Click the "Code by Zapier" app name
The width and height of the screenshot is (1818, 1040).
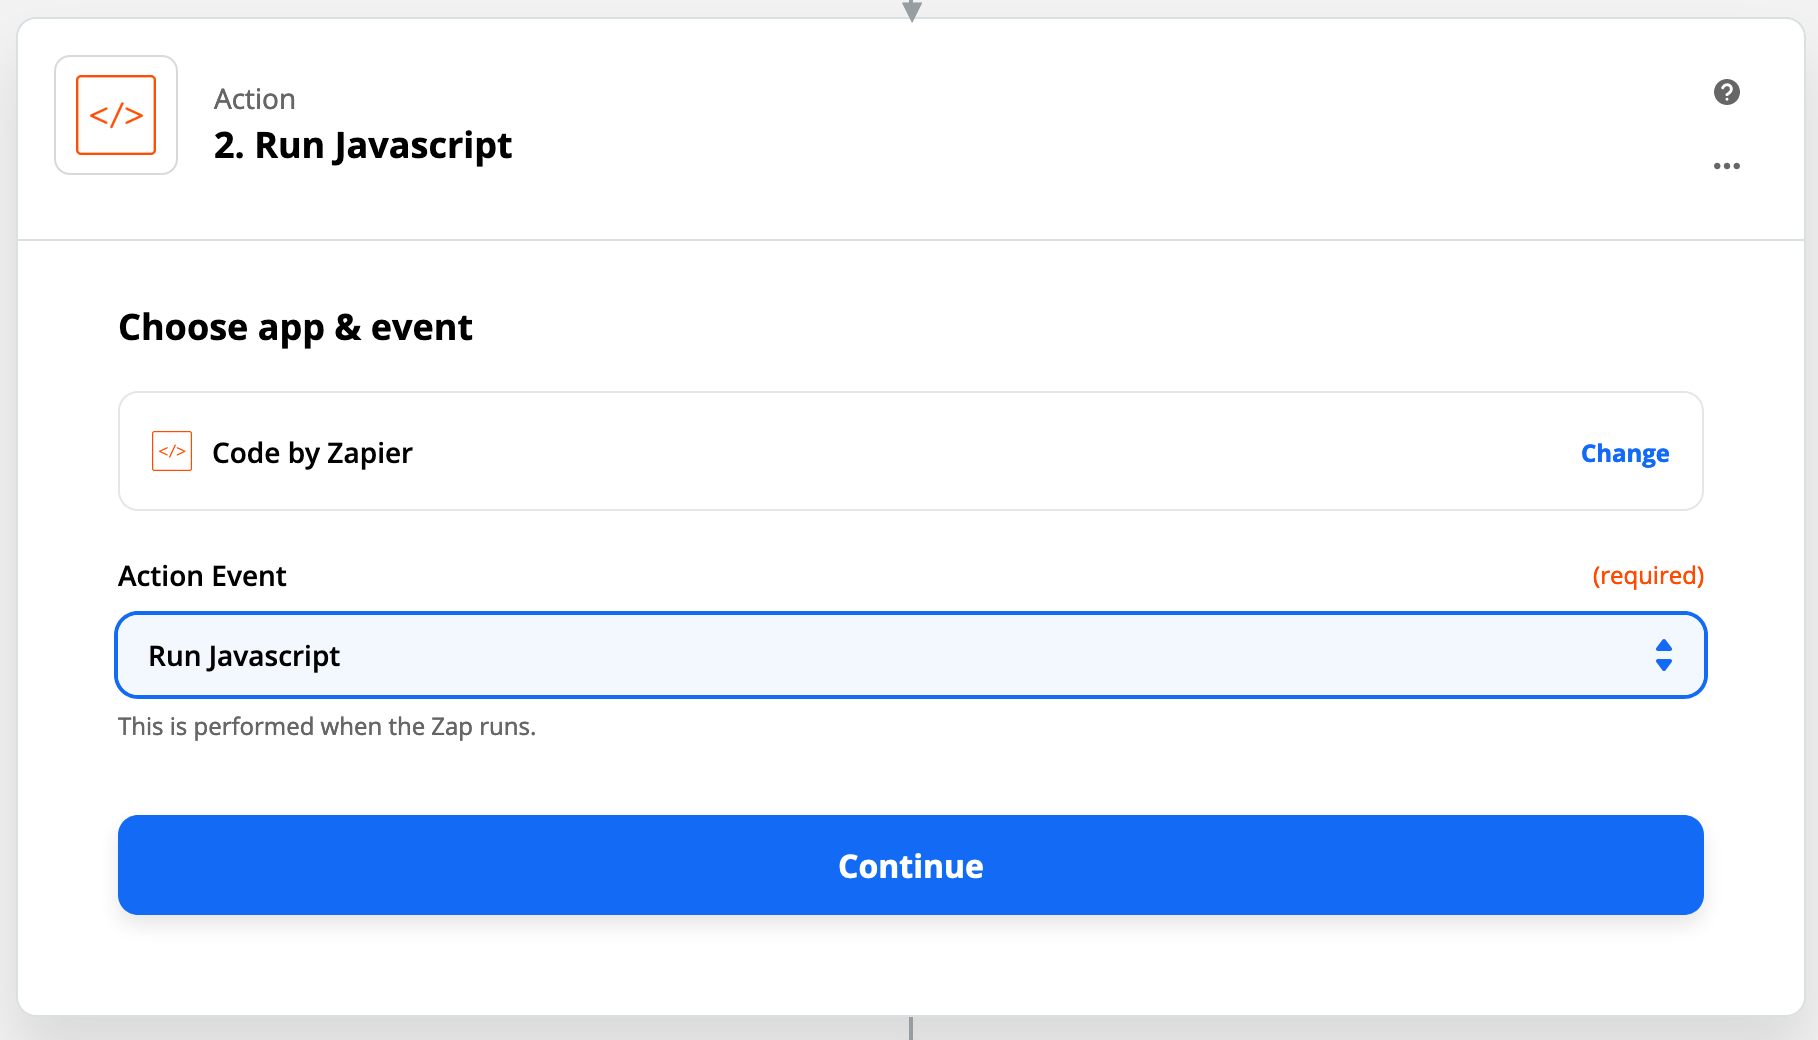tap(312, 453)
